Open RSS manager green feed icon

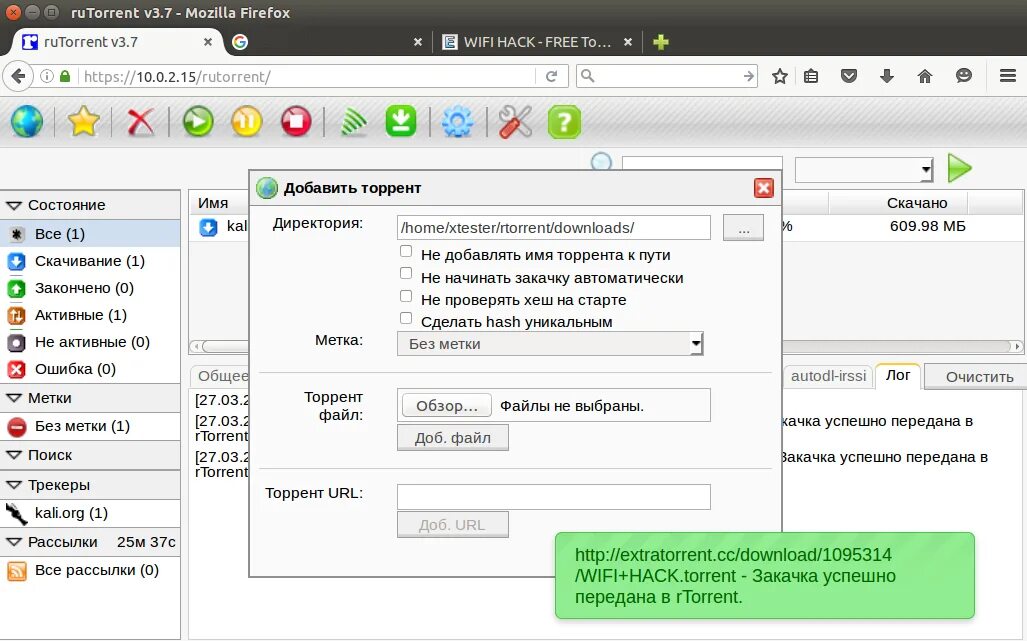click(354, 122)
